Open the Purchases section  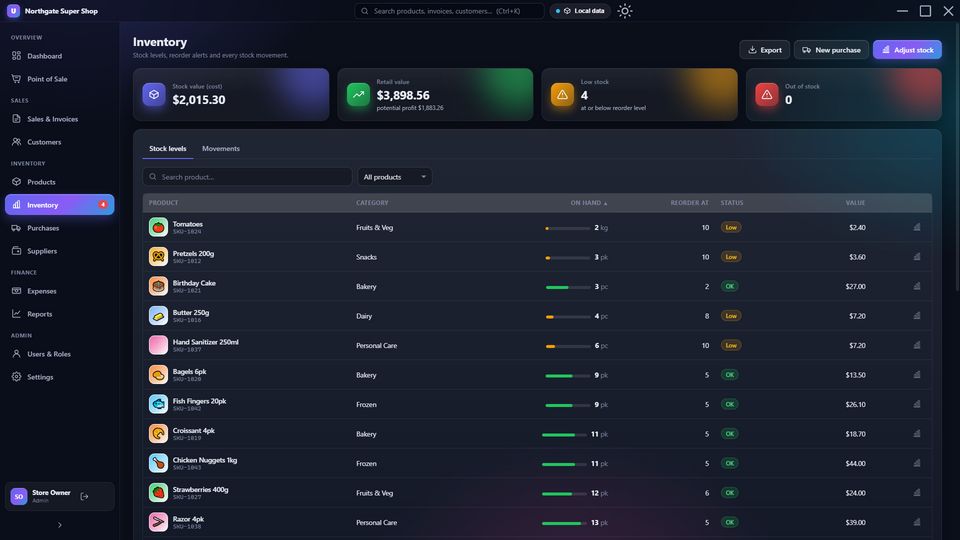point(59,228)
